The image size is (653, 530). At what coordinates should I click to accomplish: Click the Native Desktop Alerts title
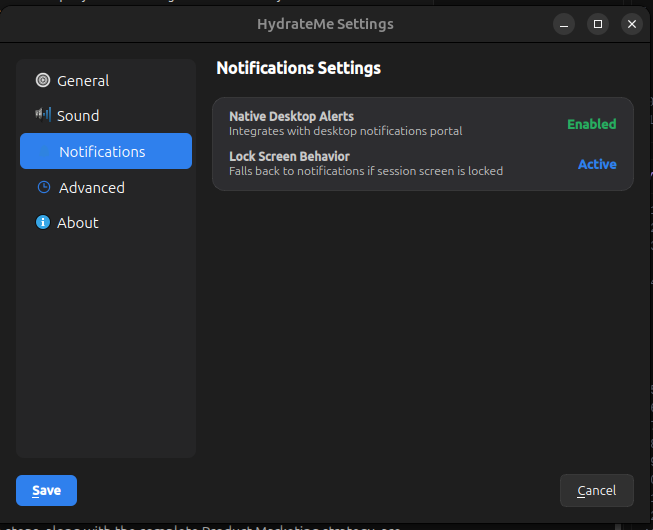291,116
